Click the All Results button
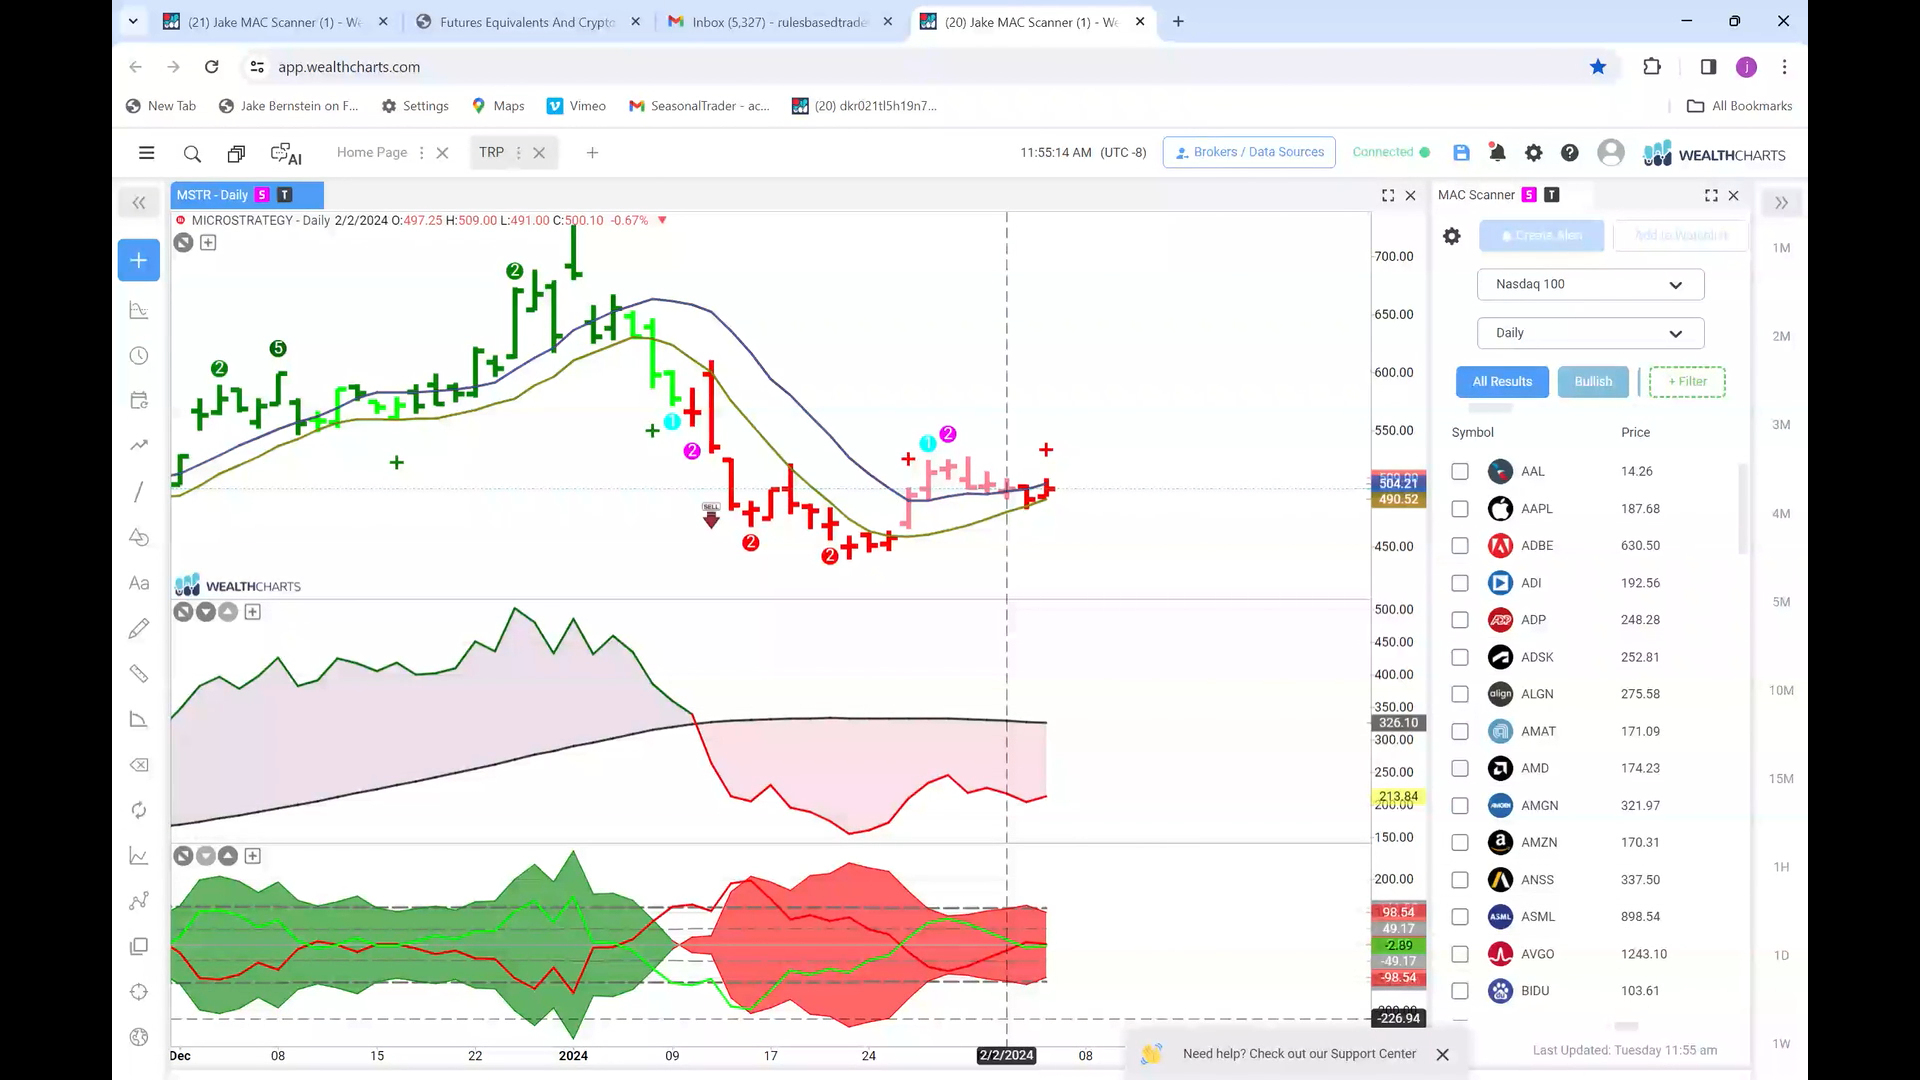This screenshot has width=1920, height=1080. tap(1502, 382)
